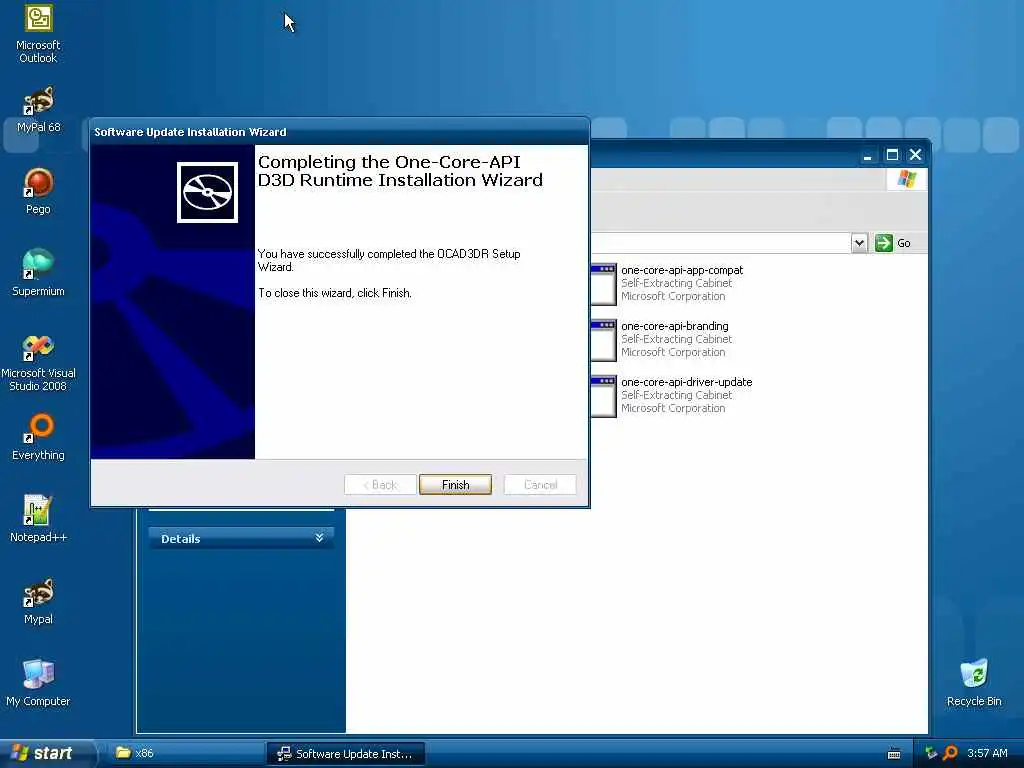1024x768 pixels.
Task: Open the address bar dropdown in Explorer
Action: pos(859,243)
